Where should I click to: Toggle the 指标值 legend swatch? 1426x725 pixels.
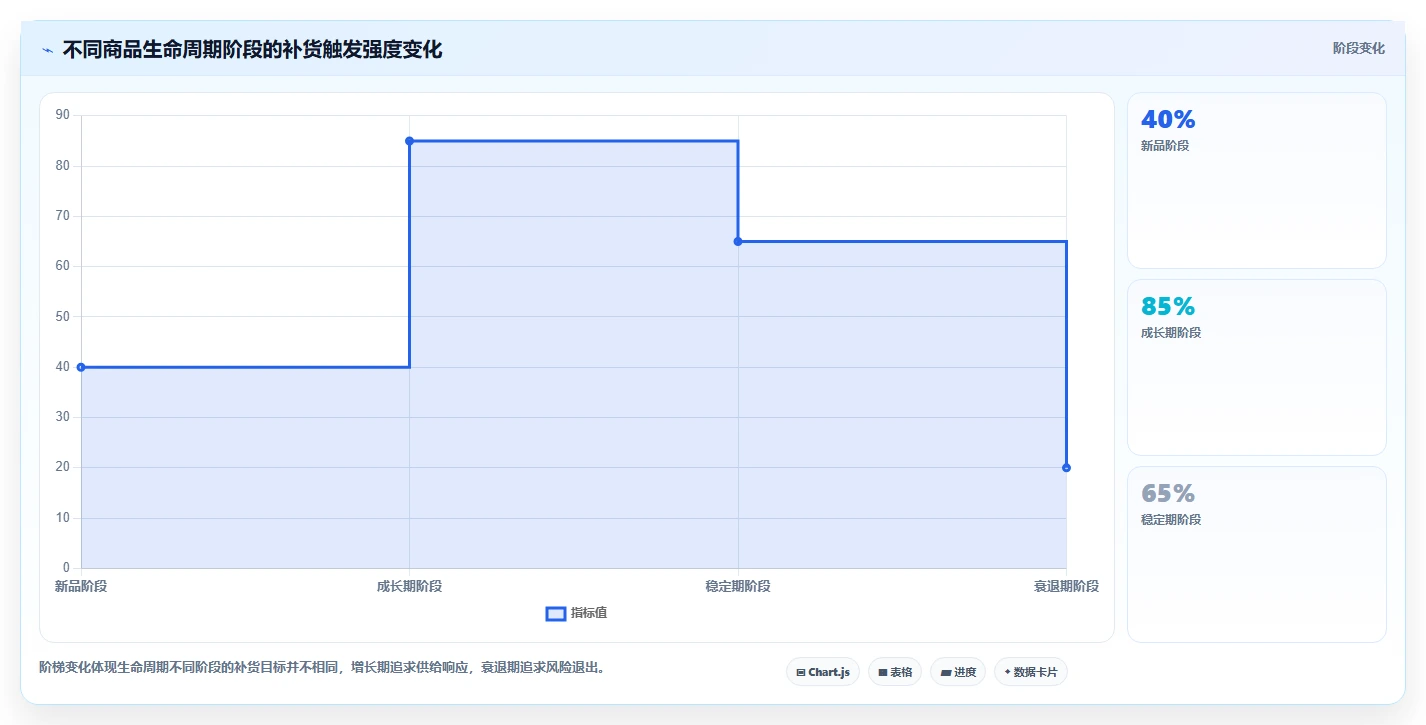coord(556,613)
